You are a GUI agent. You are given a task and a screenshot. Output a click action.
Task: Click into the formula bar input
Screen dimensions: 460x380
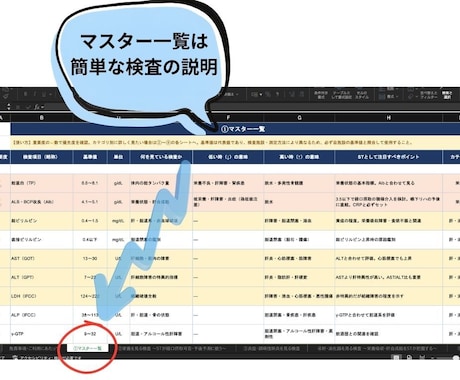point(333,107)
